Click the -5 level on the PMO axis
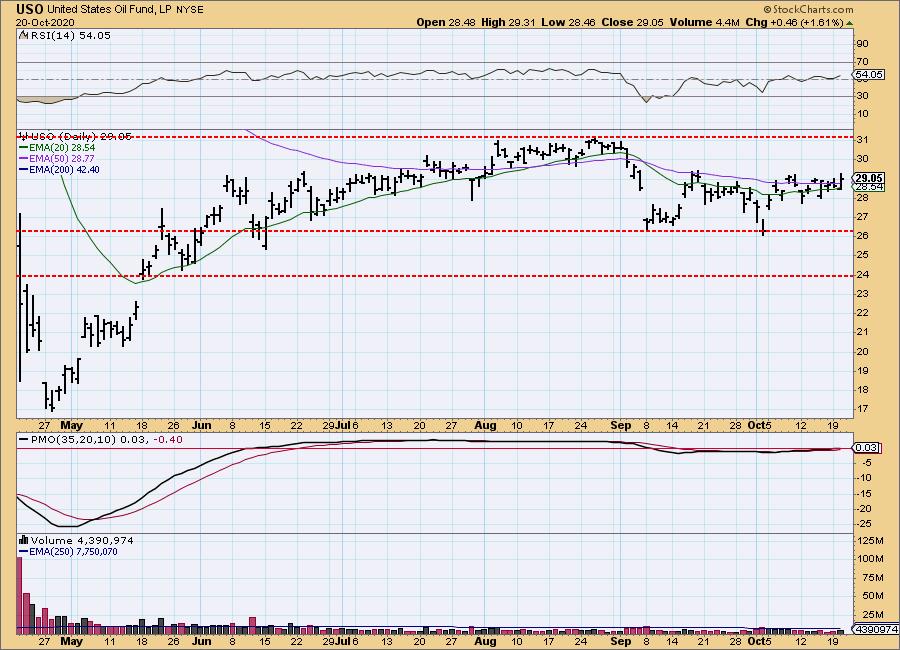Image resolution: width=900 pixels, height=650 pixels. click(866, 462)
